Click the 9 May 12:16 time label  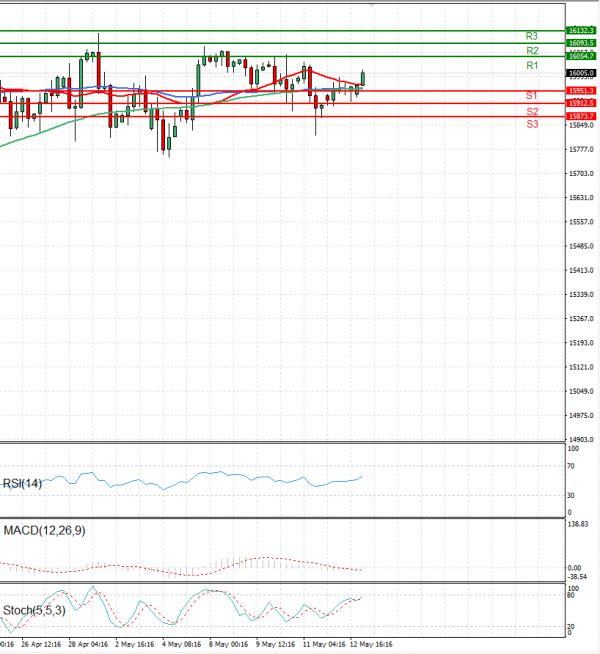coord(276,644)
